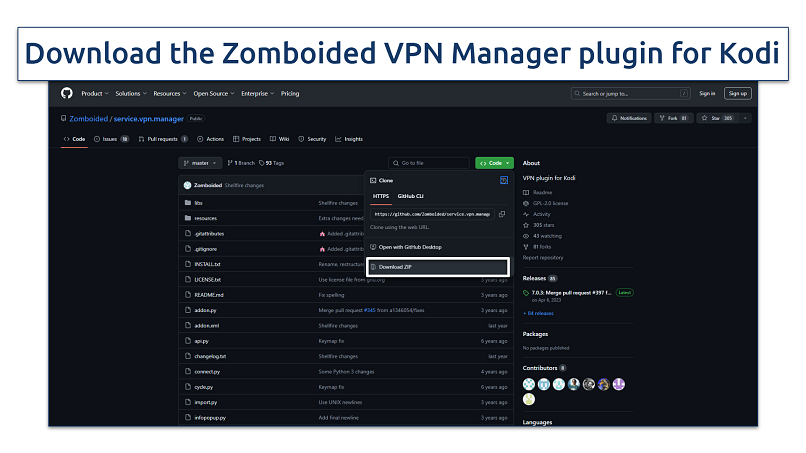Viewport: 806px width, 453px height.
Task: Open the clone help icon
Action: [504, 180]
